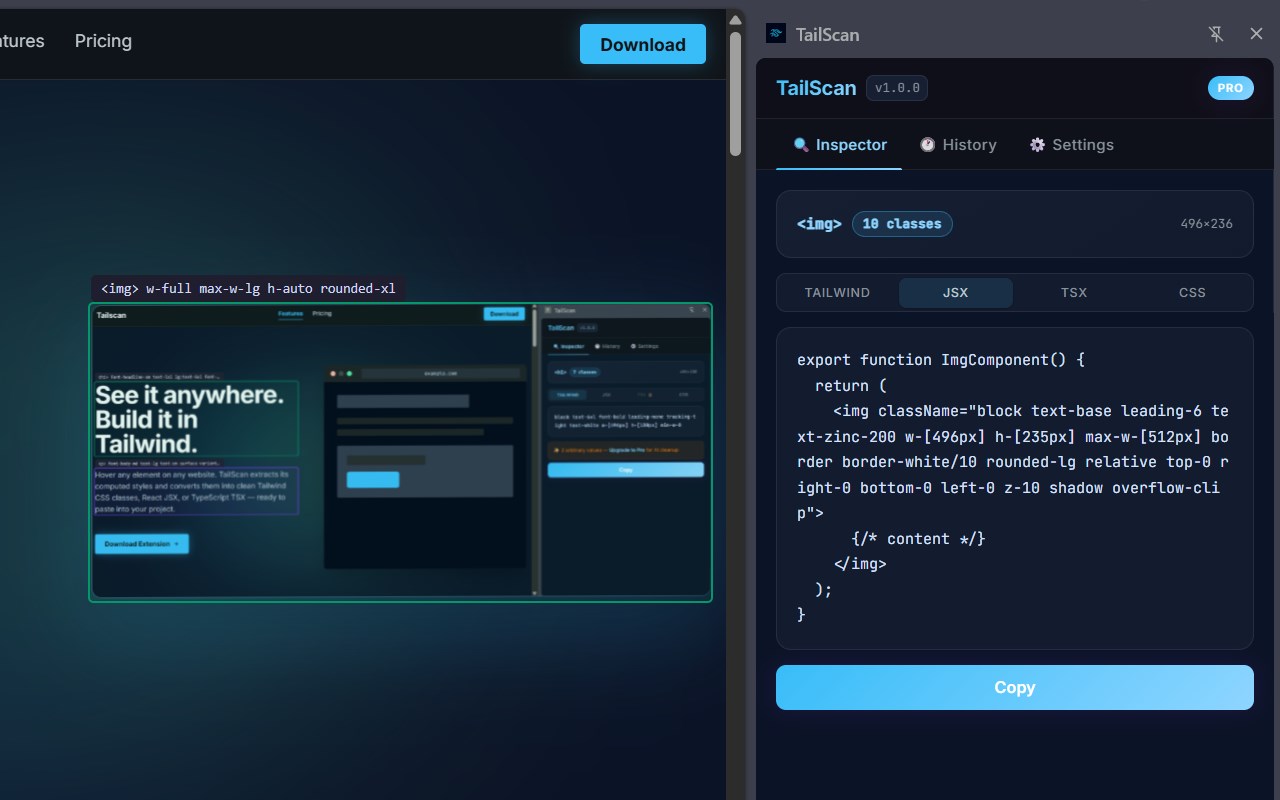Click the TailScan logo icon in the side panel header

pos(776,34)
